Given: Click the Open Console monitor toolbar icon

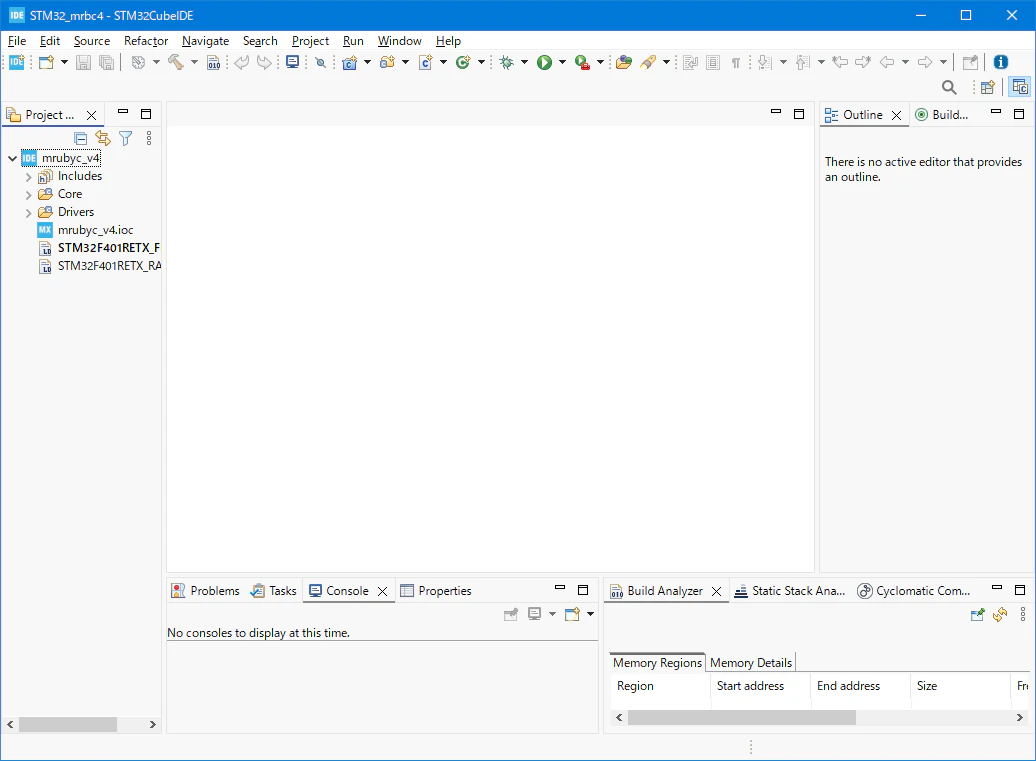Looking at the screenshot, I should 293,62.
